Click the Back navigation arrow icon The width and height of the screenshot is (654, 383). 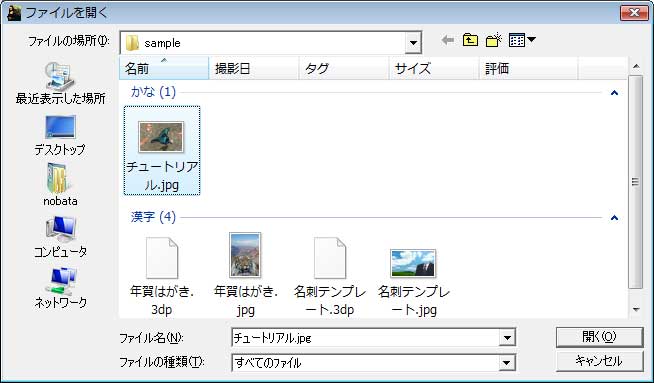coord(448,40)
